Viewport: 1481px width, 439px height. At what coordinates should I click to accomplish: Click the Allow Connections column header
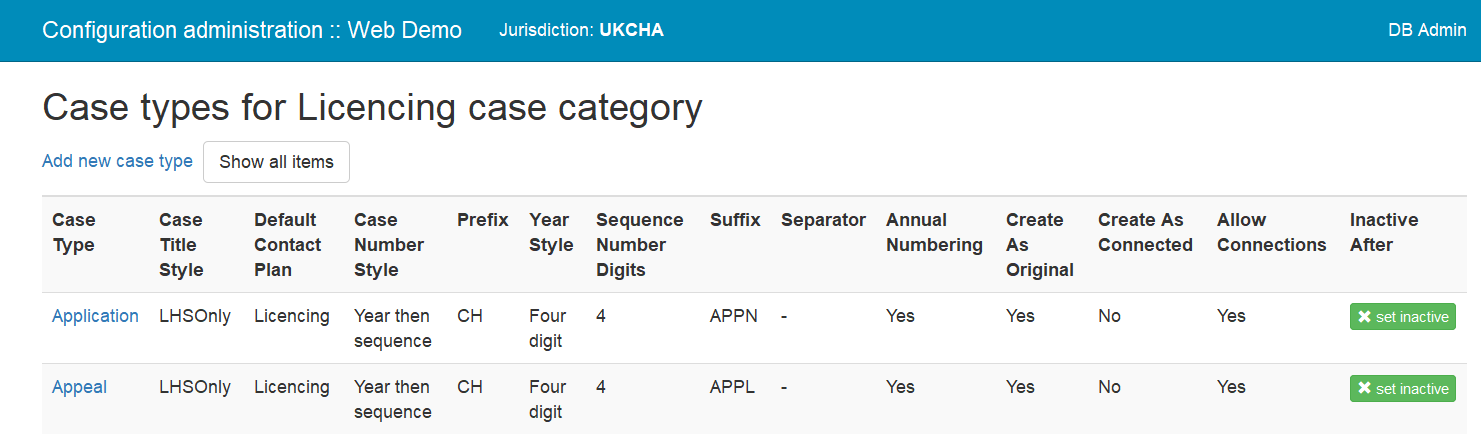pyautogui.click(x=1272, y=232)
